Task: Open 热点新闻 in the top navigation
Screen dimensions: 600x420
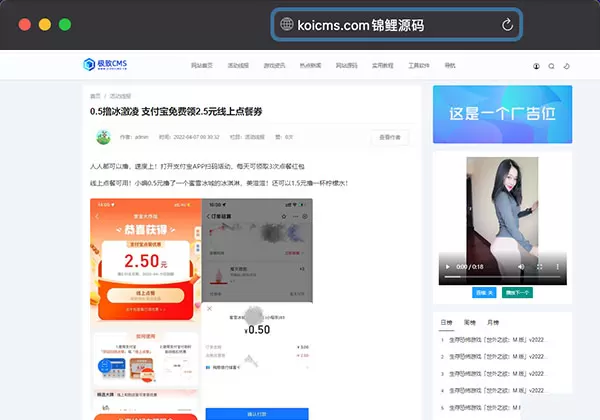Action: pos(310,65)
